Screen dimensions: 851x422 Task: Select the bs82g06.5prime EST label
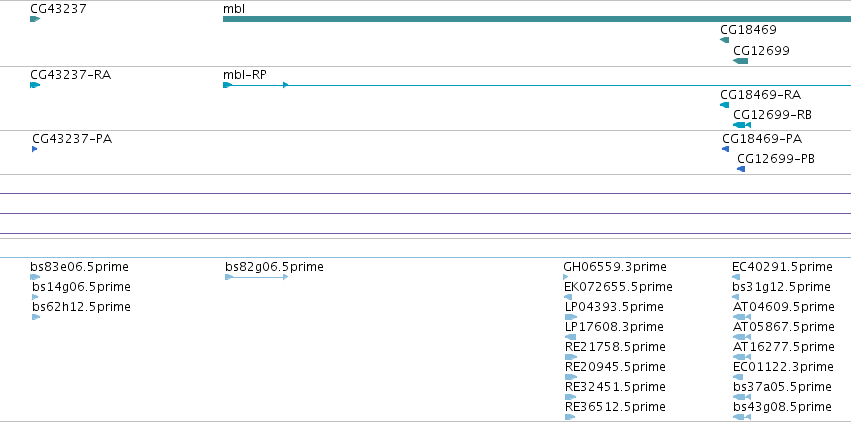coord(274,267)
